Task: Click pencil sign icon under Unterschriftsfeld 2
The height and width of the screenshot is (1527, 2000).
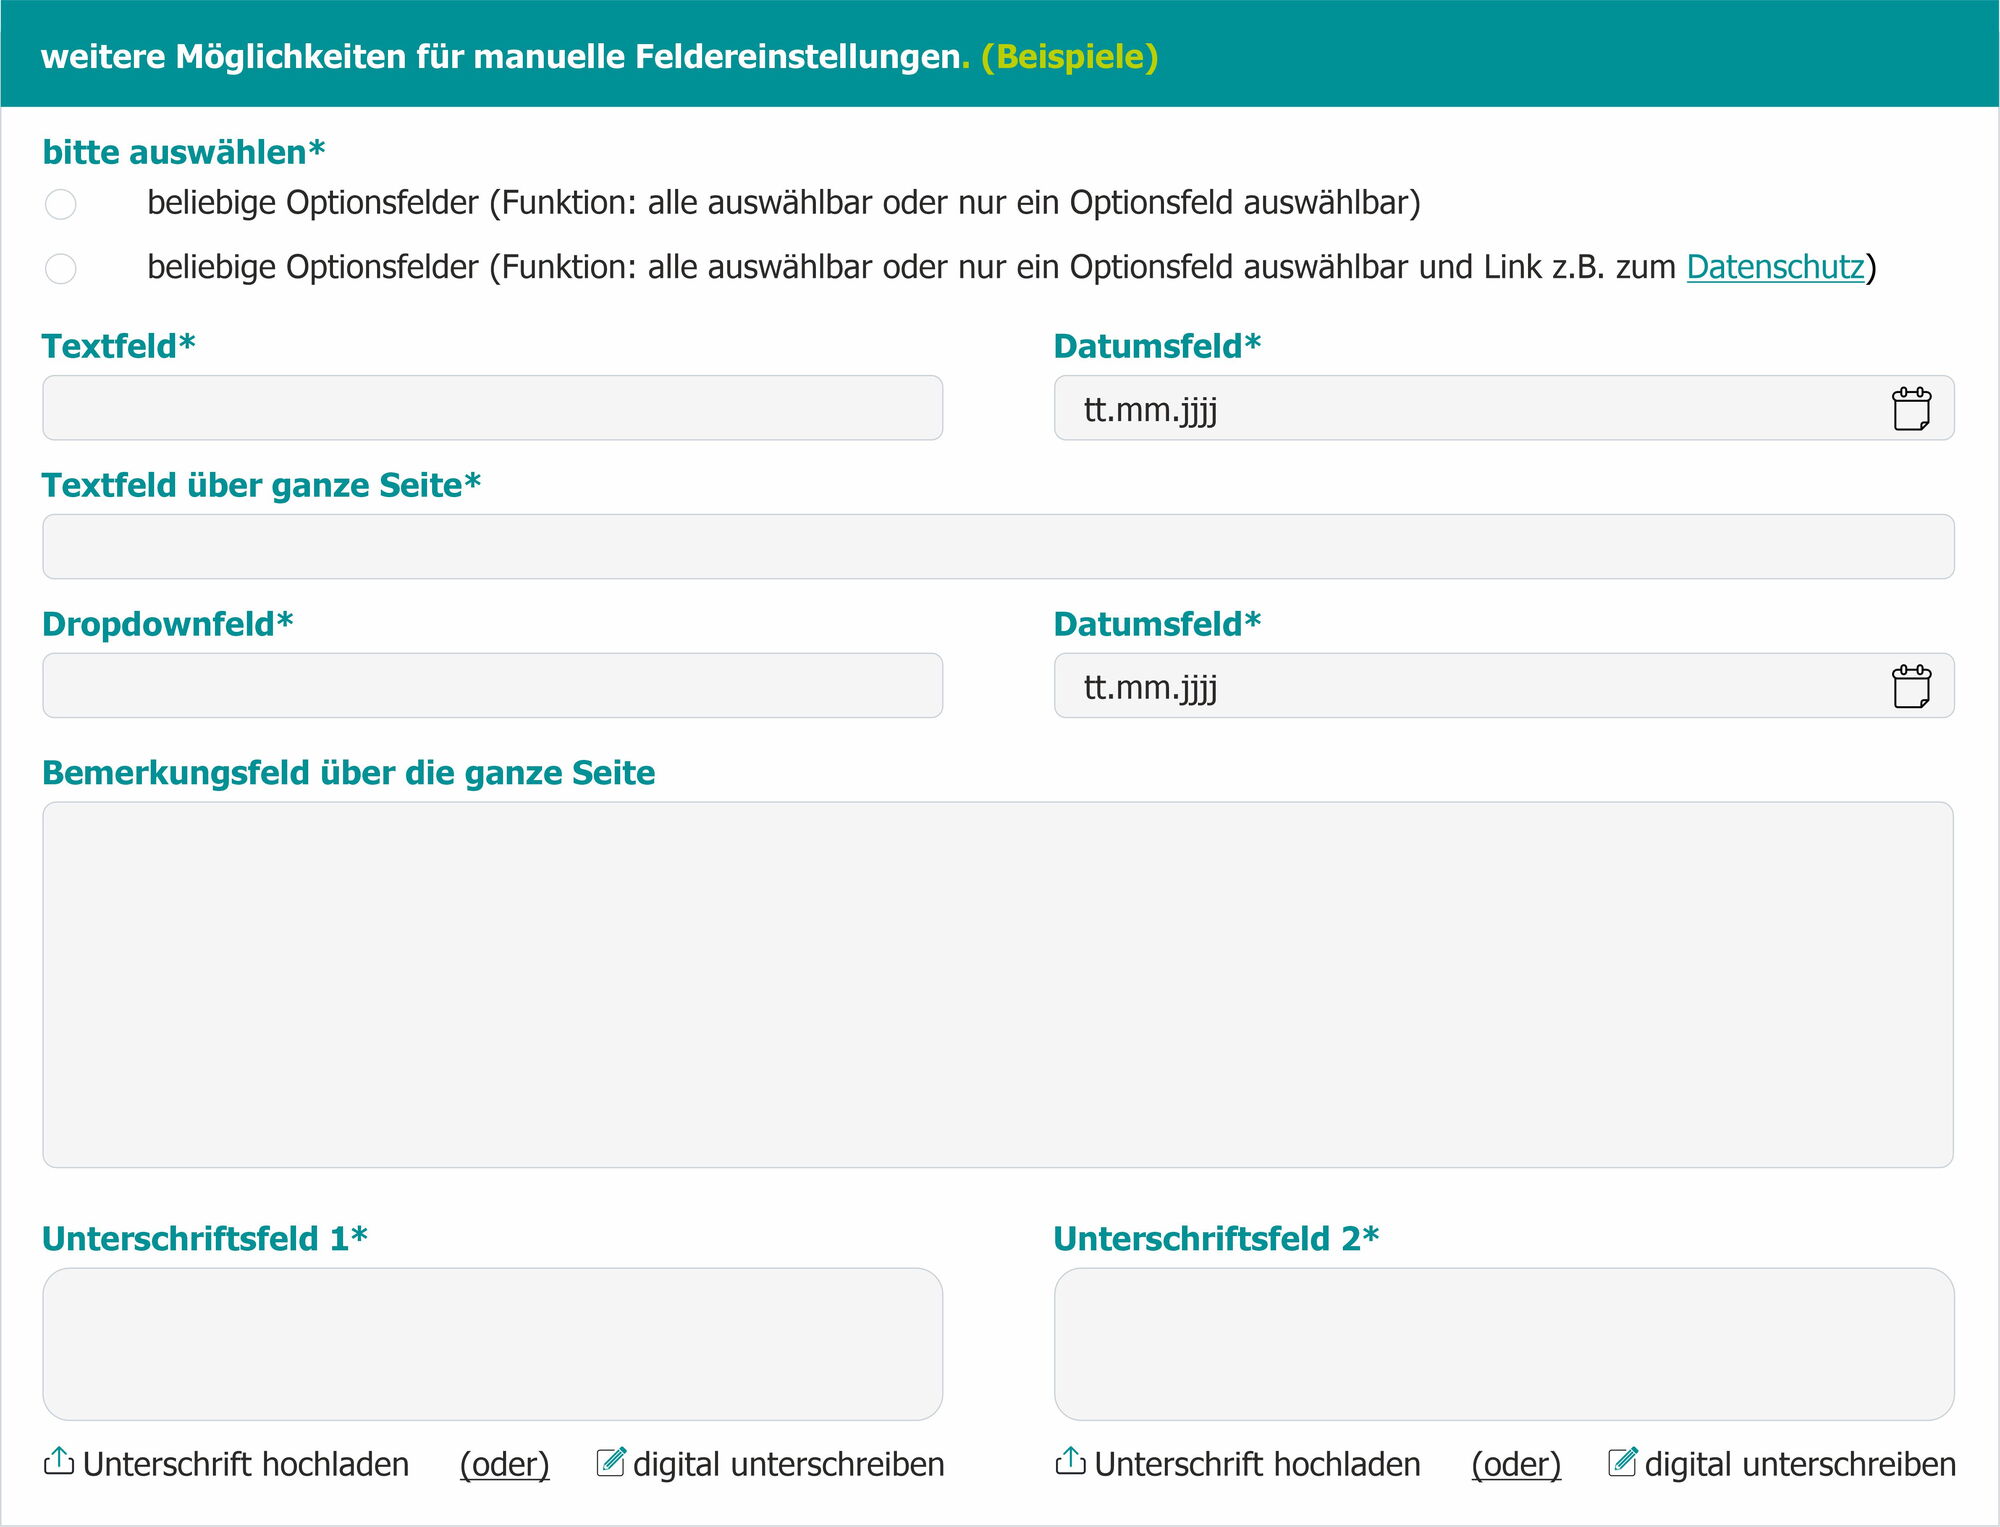Action: coord(1622,1462)
